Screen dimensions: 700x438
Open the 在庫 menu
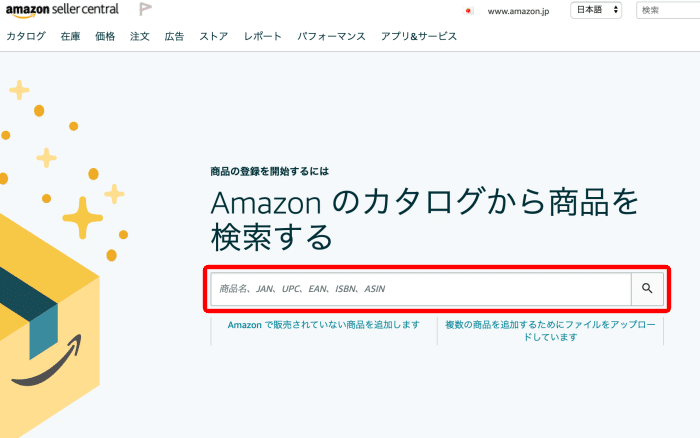[x=70, y=36]
